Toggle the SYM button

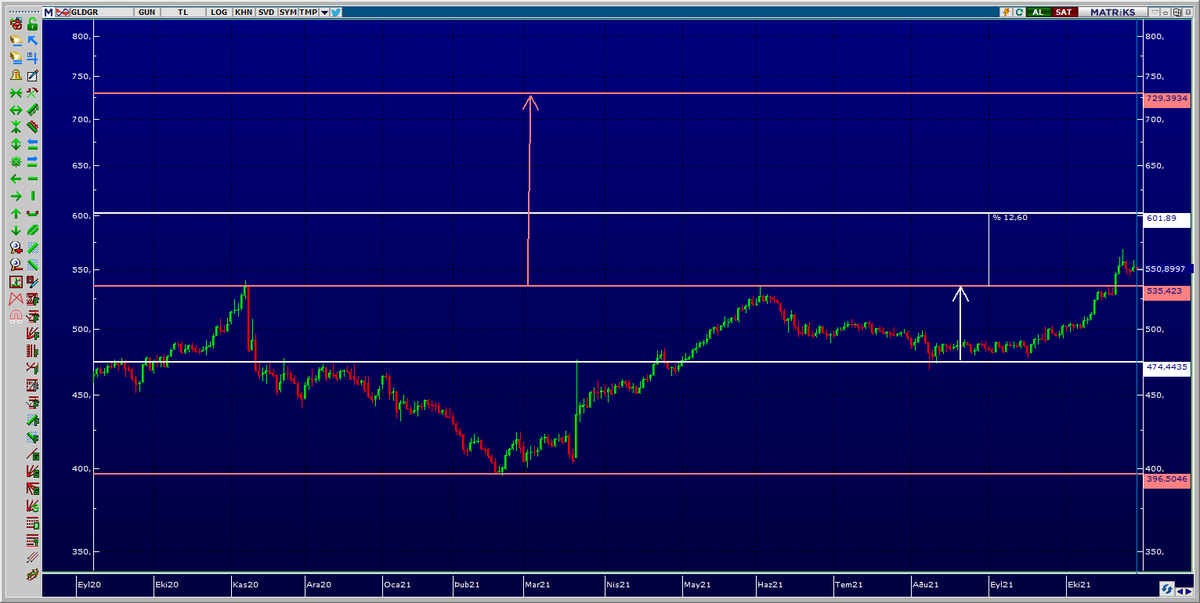click(x=288, y=12)
